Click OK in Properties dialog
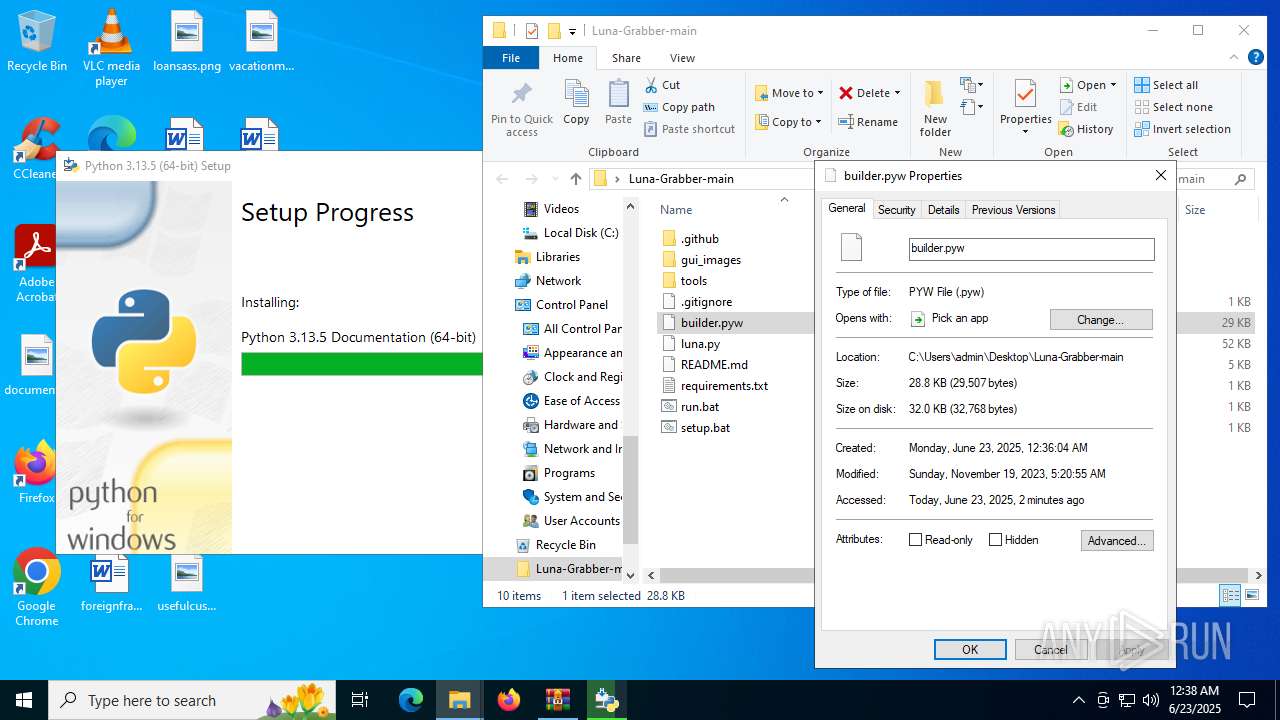This screenshot has width=1280, height=720. tap(970, 650)
